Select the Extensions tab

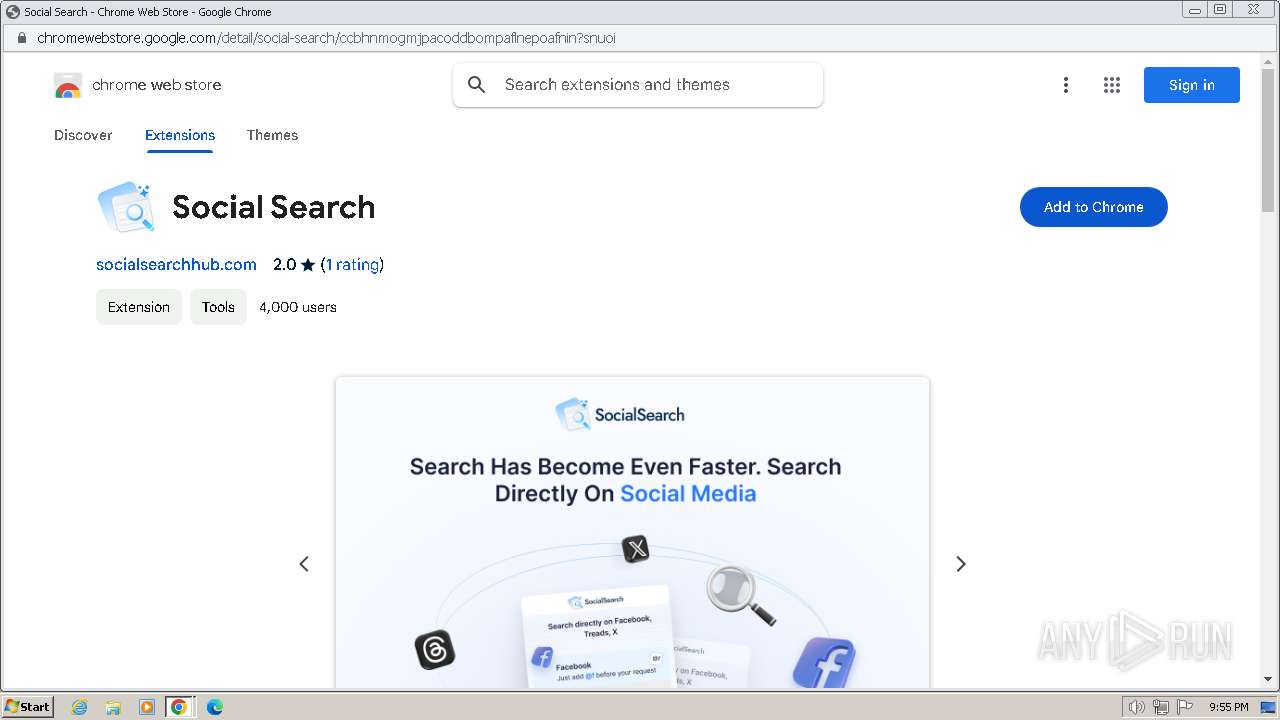(180, 135)
